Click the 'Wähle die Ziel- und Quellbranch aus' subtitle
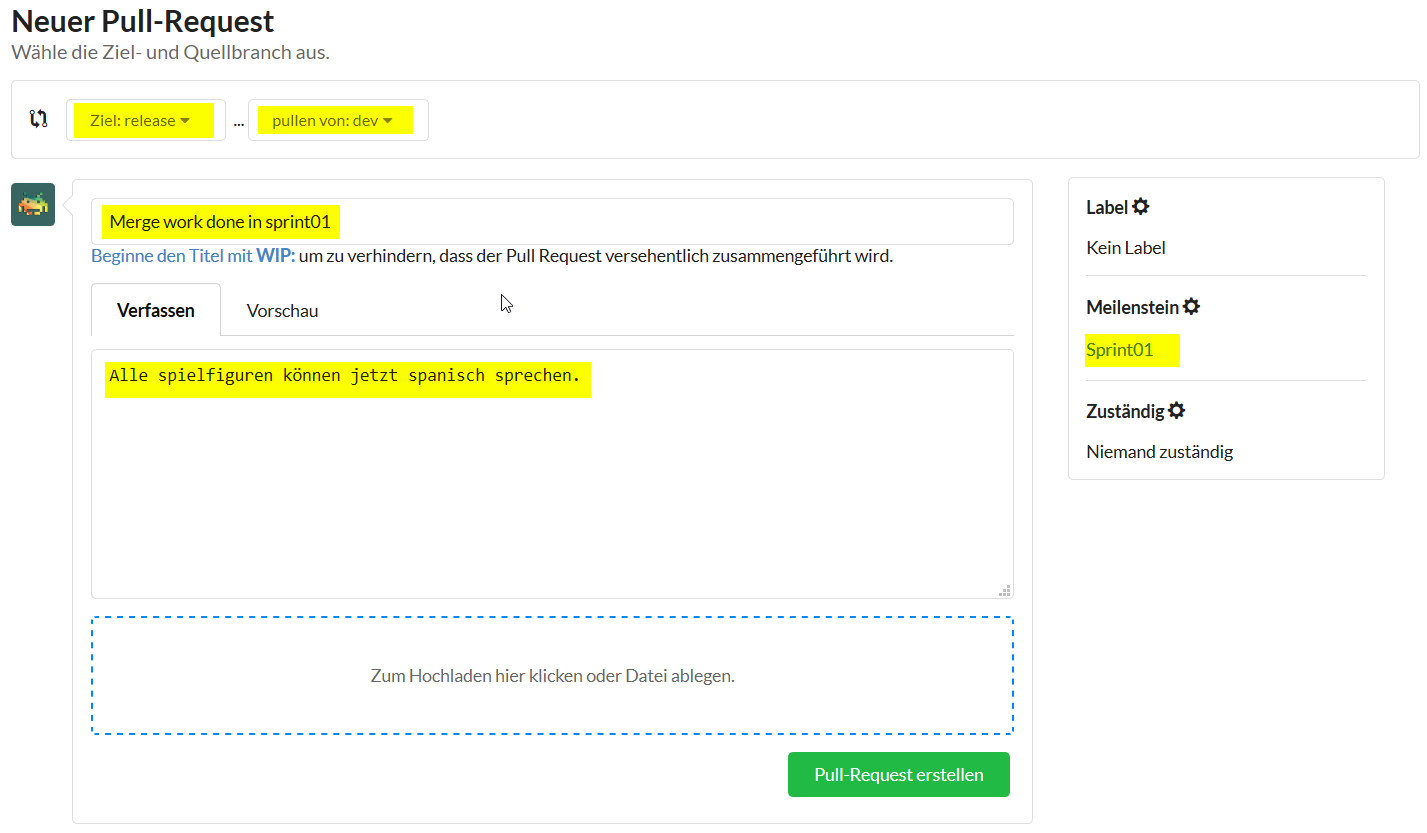The width and height of the screenshot is (1427, 833). [x=170, y=52]
